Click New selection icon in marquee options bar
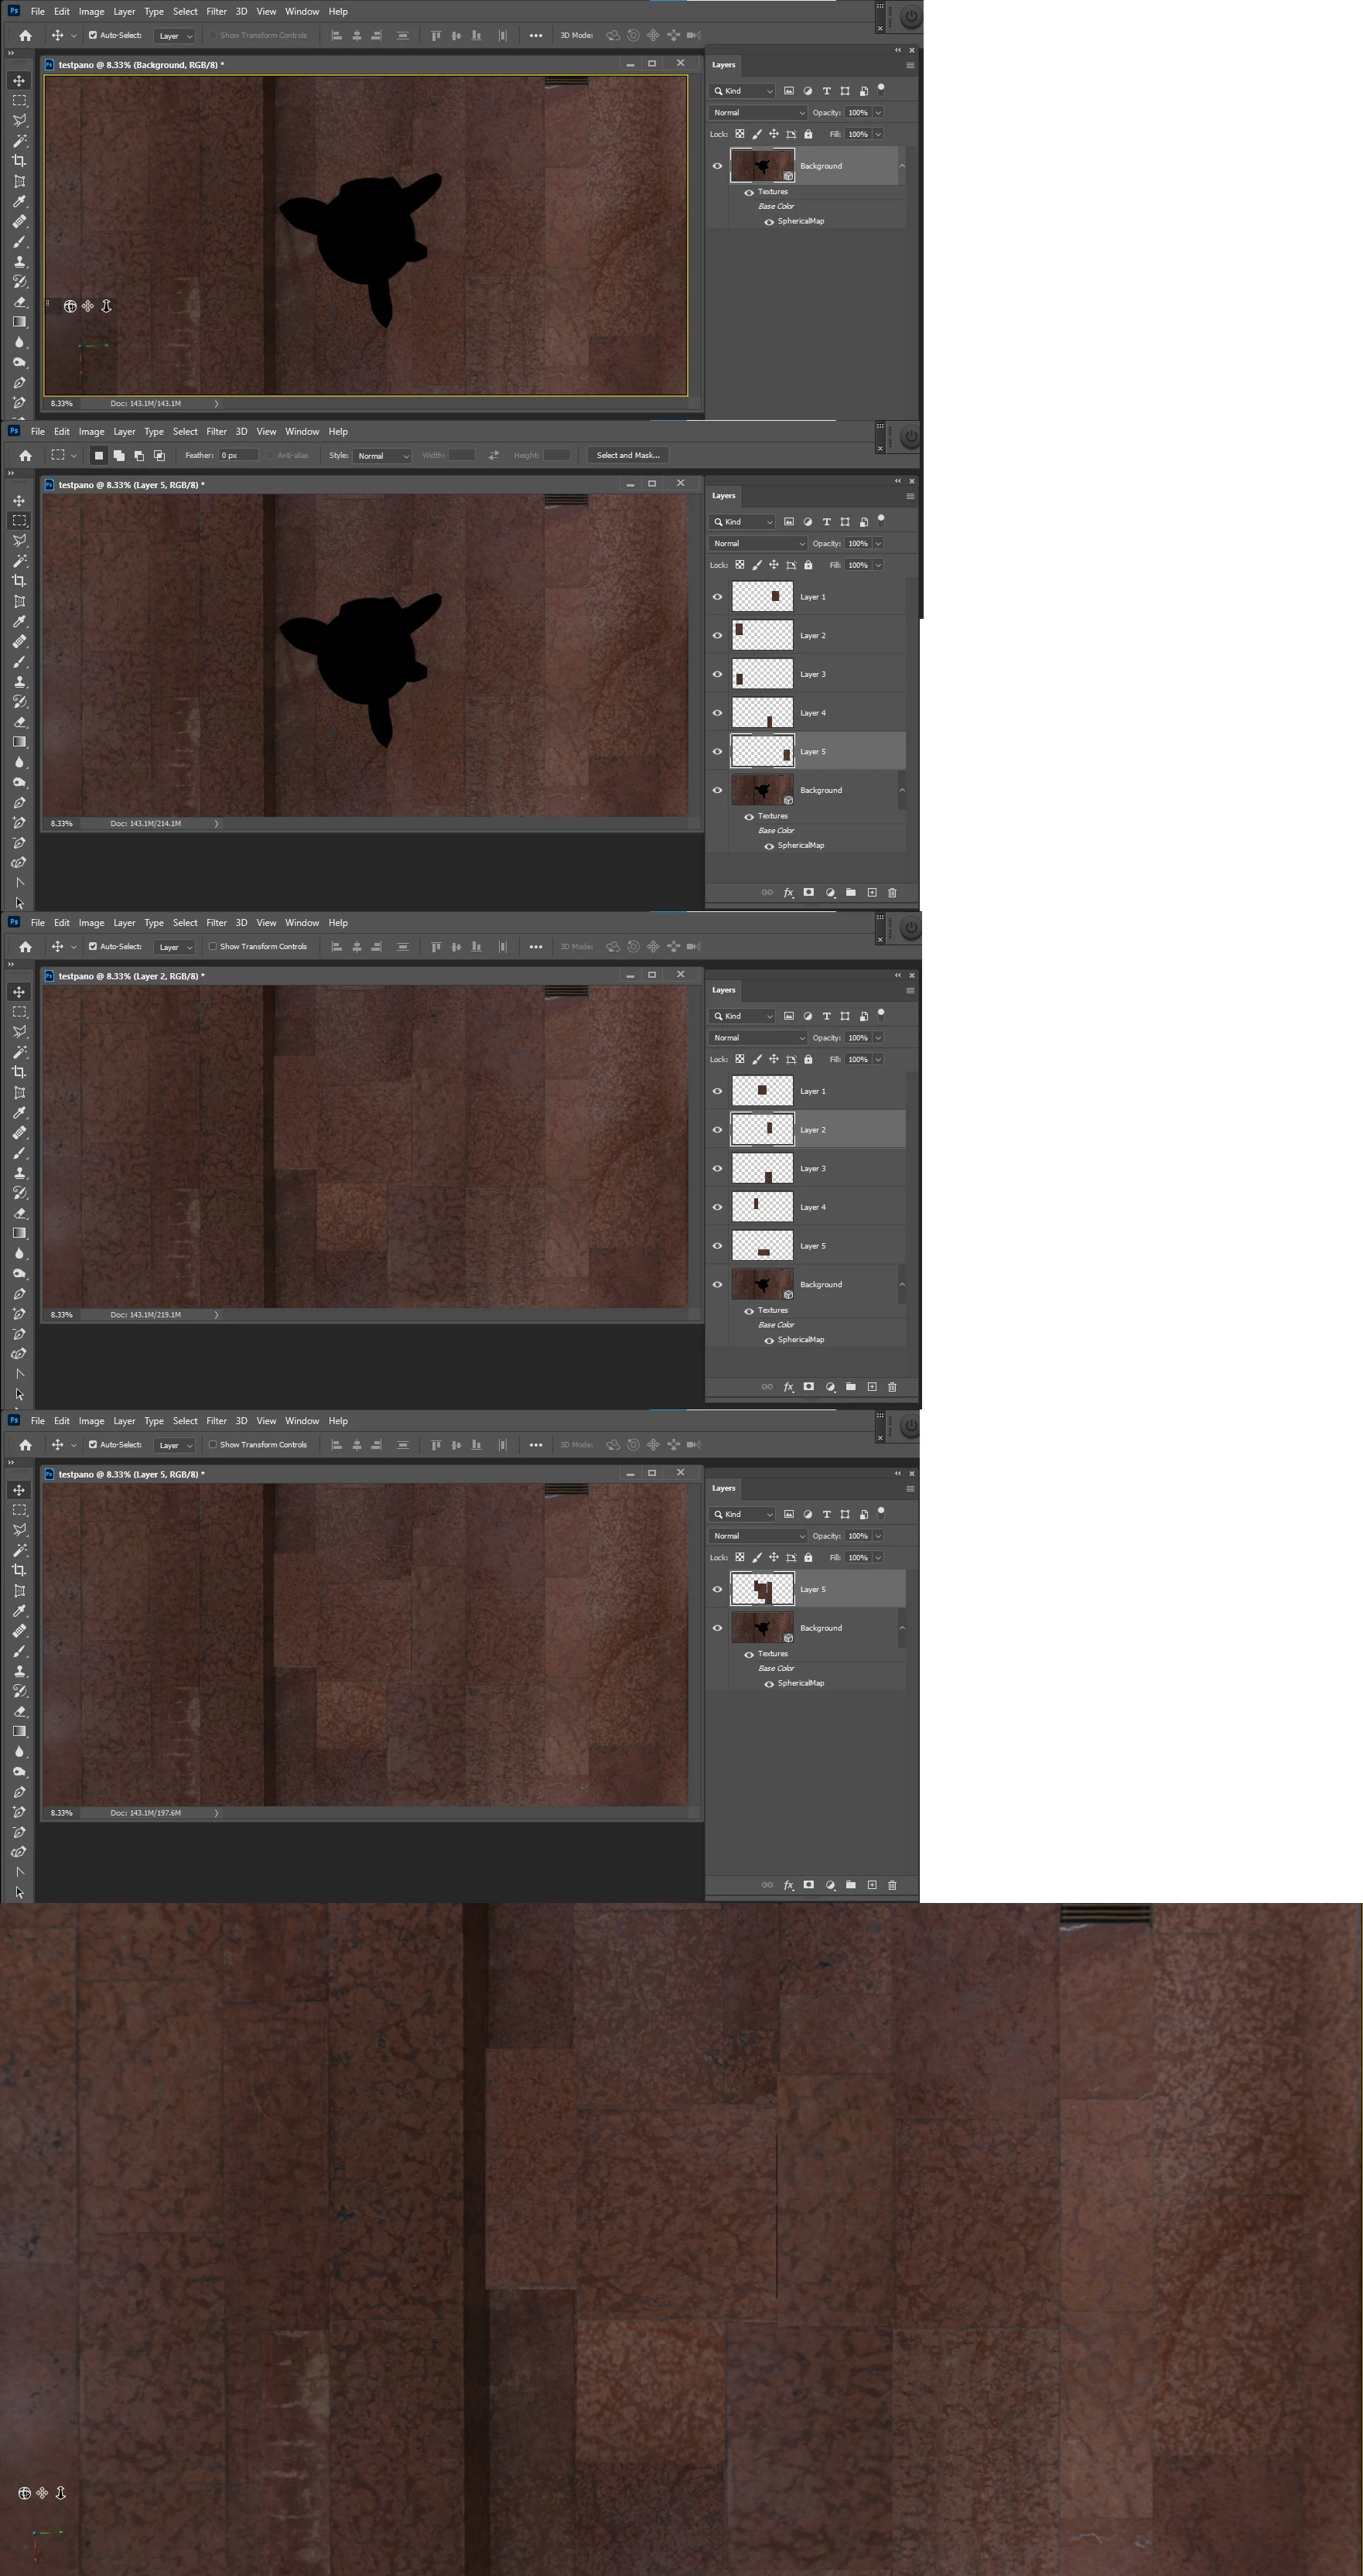This screenshot has width=1363, height=2576. pos(98,455)
